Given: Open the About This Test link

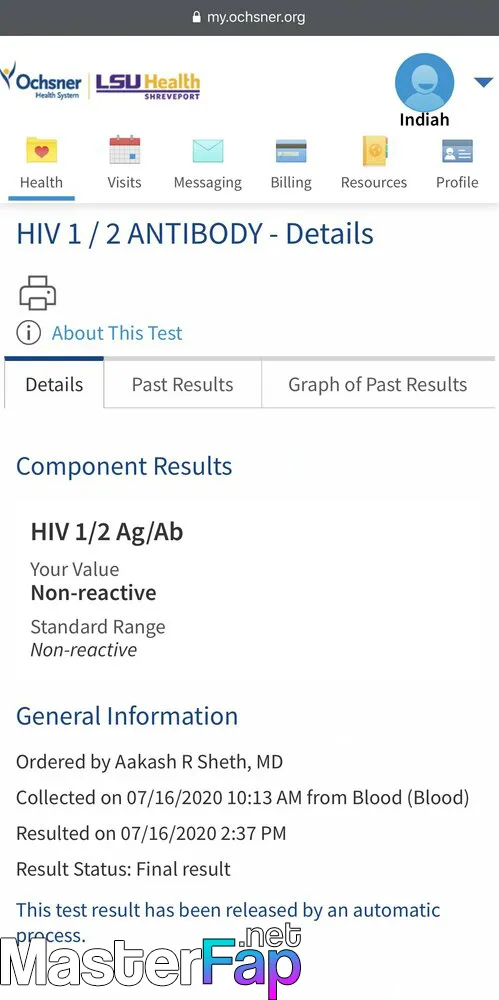Looking at the screenshot, I should click(117, 333).
